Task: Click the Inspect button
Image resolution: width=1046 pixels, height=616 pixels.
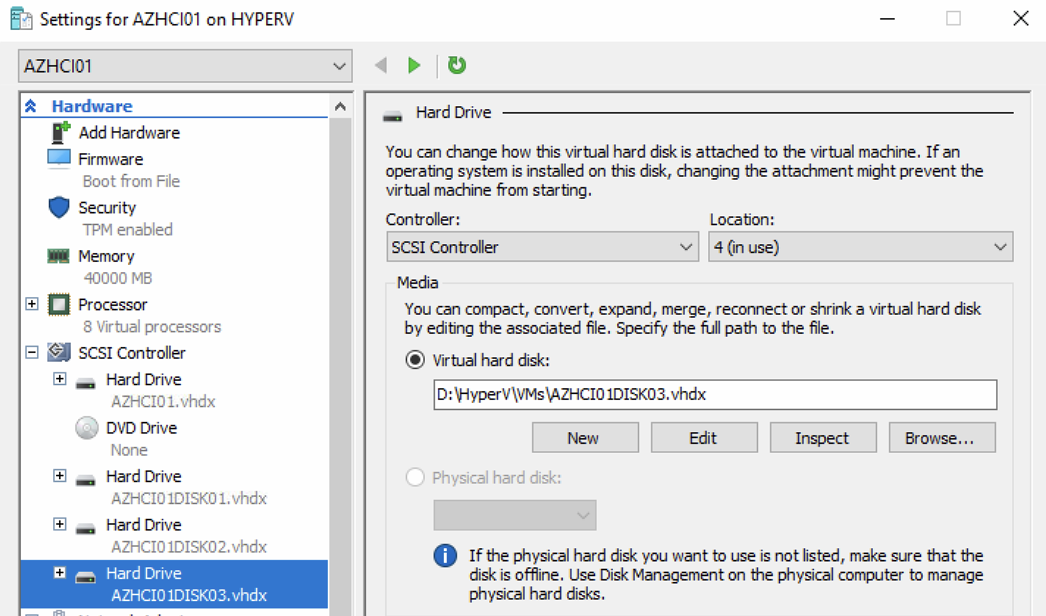Action: click(x=822, y=438)
